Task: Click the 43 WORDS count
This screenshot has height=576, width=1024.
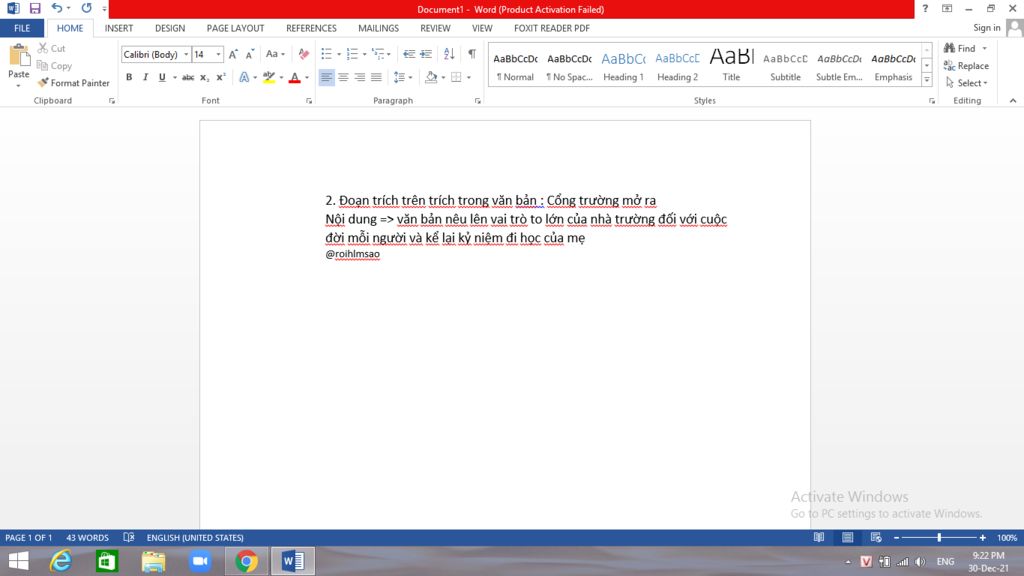Action: (x=88, y=537)
